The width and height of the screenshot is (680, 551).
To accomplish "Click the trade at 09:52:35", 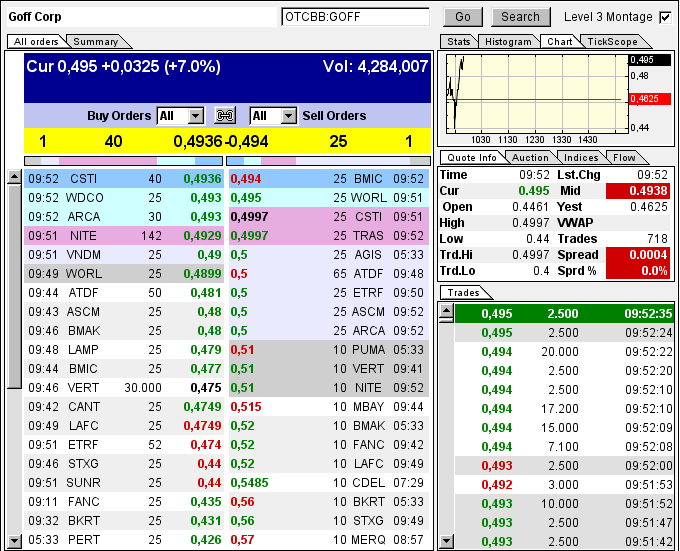I will pos(565,313).
